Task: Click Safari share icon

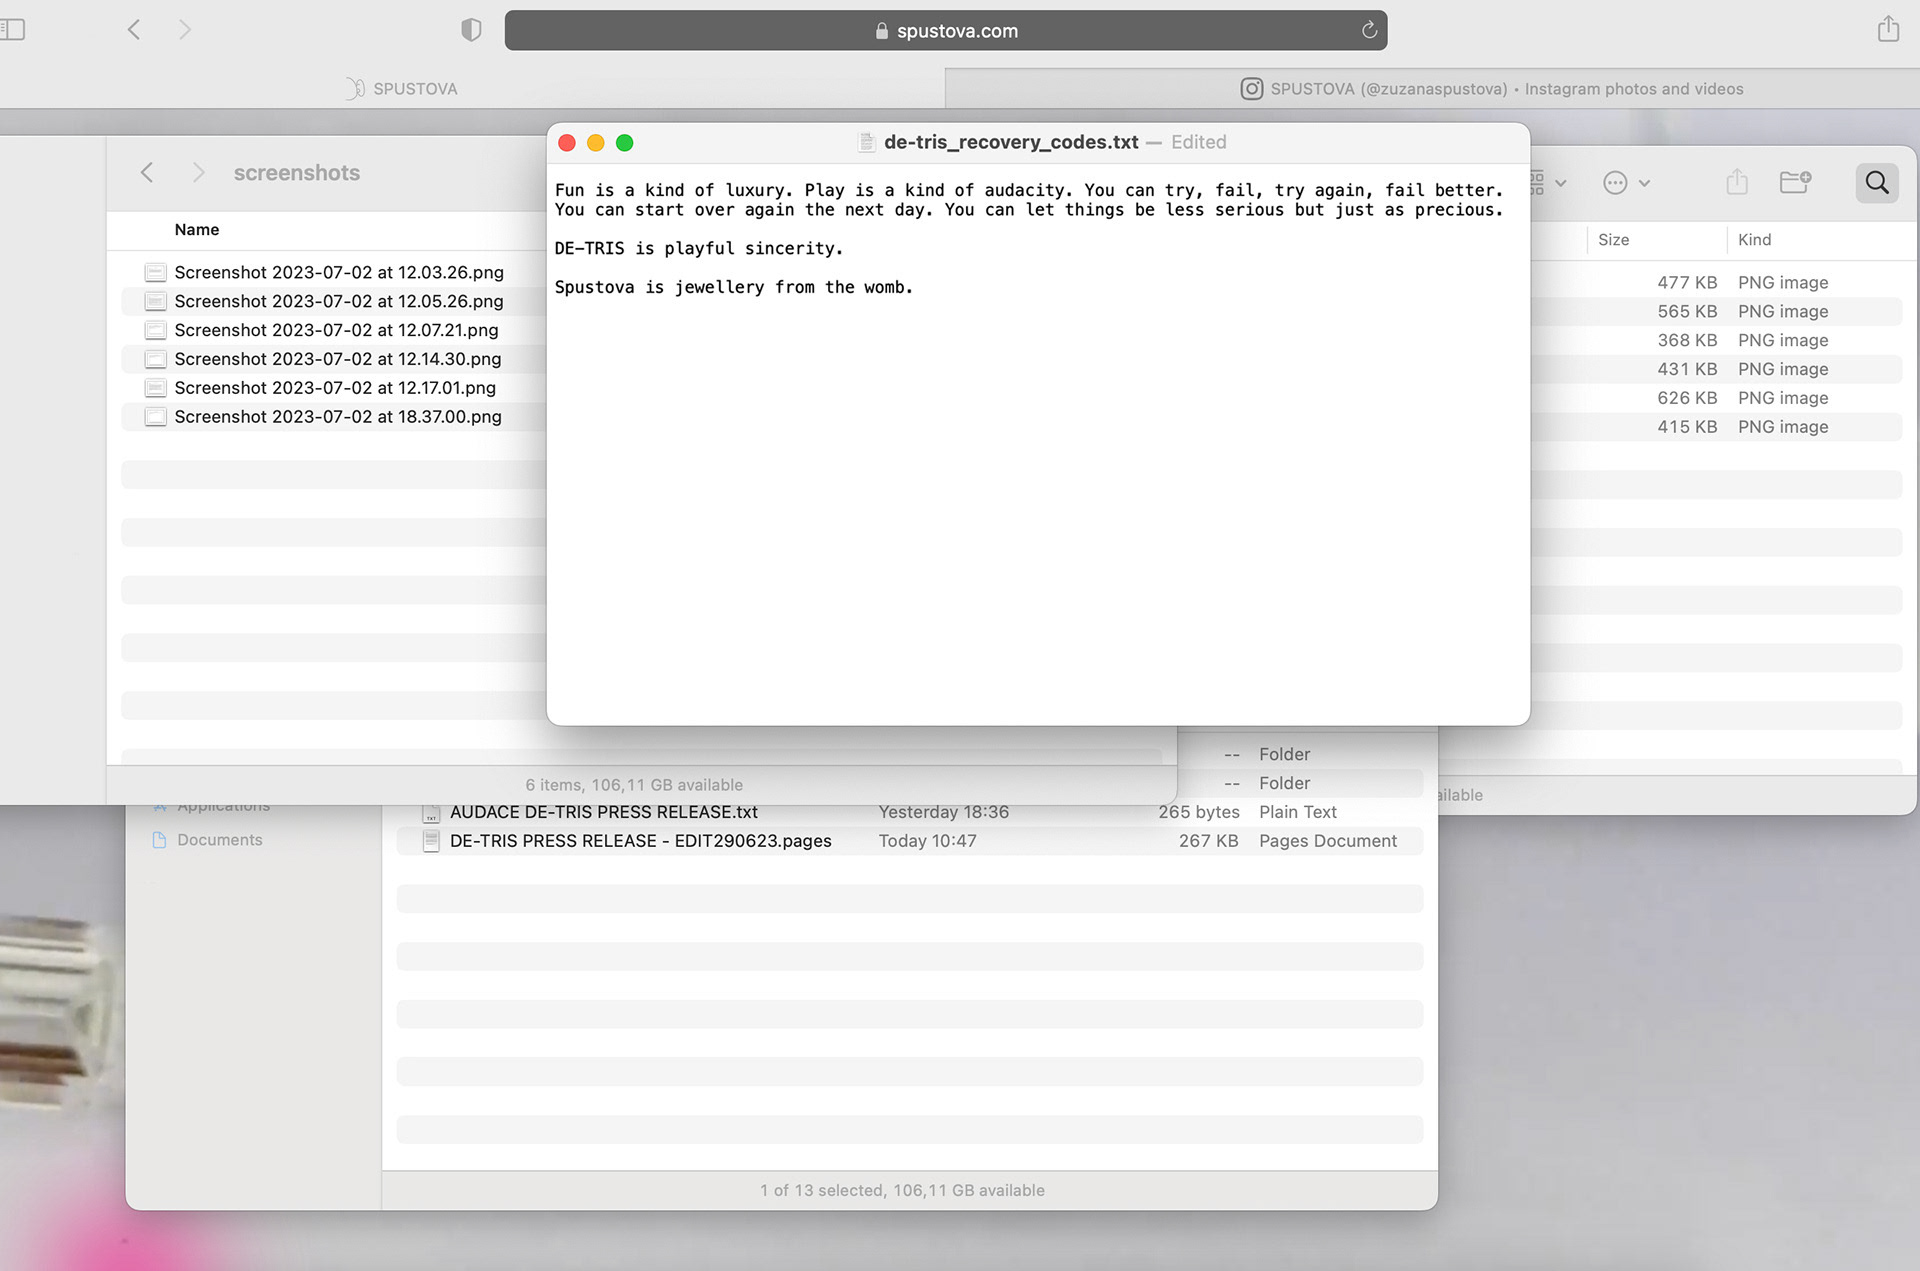Action: point(1888,29)
